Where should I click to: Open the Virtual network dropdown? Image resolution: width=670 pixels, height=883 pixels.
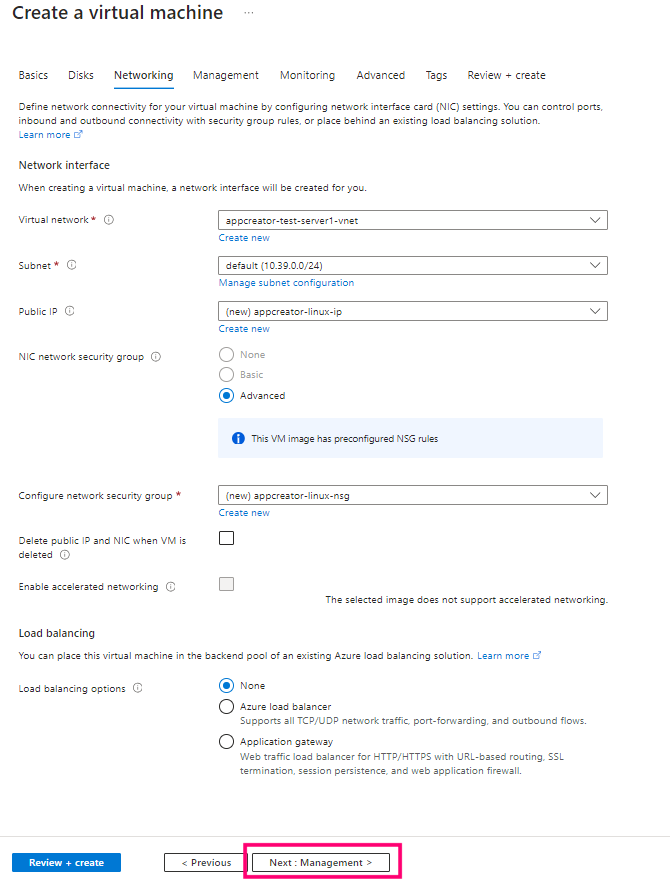tap(412, 220)
